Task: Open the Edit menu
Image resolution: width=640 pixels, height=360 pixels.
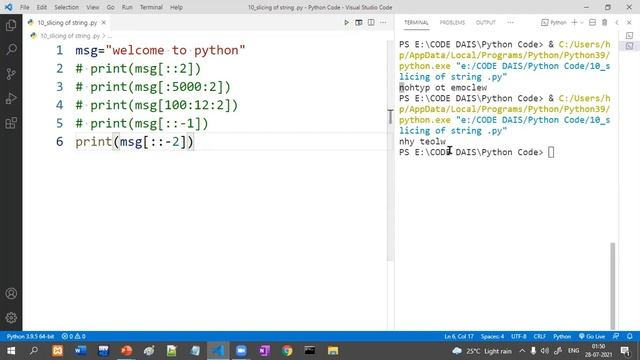Action: pos(42,7)
